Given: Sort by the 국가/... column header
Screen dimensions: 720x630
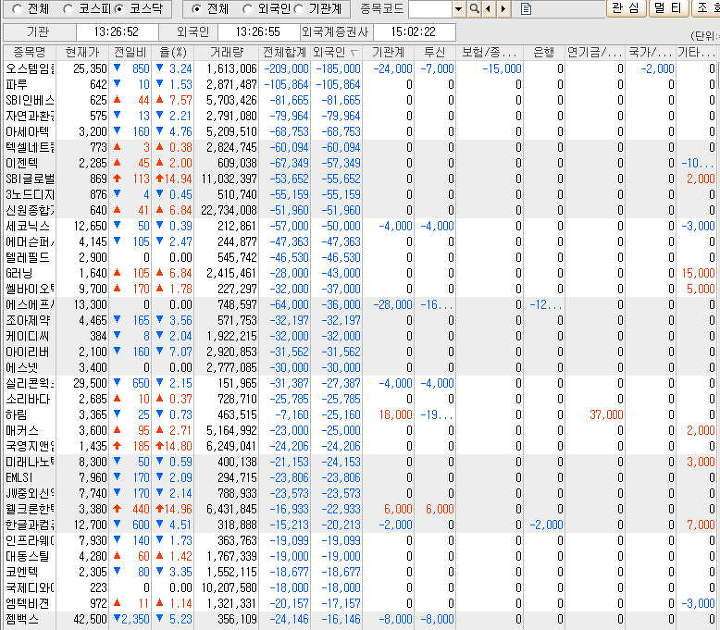Looking at the screenshot, I should (650, 52).
